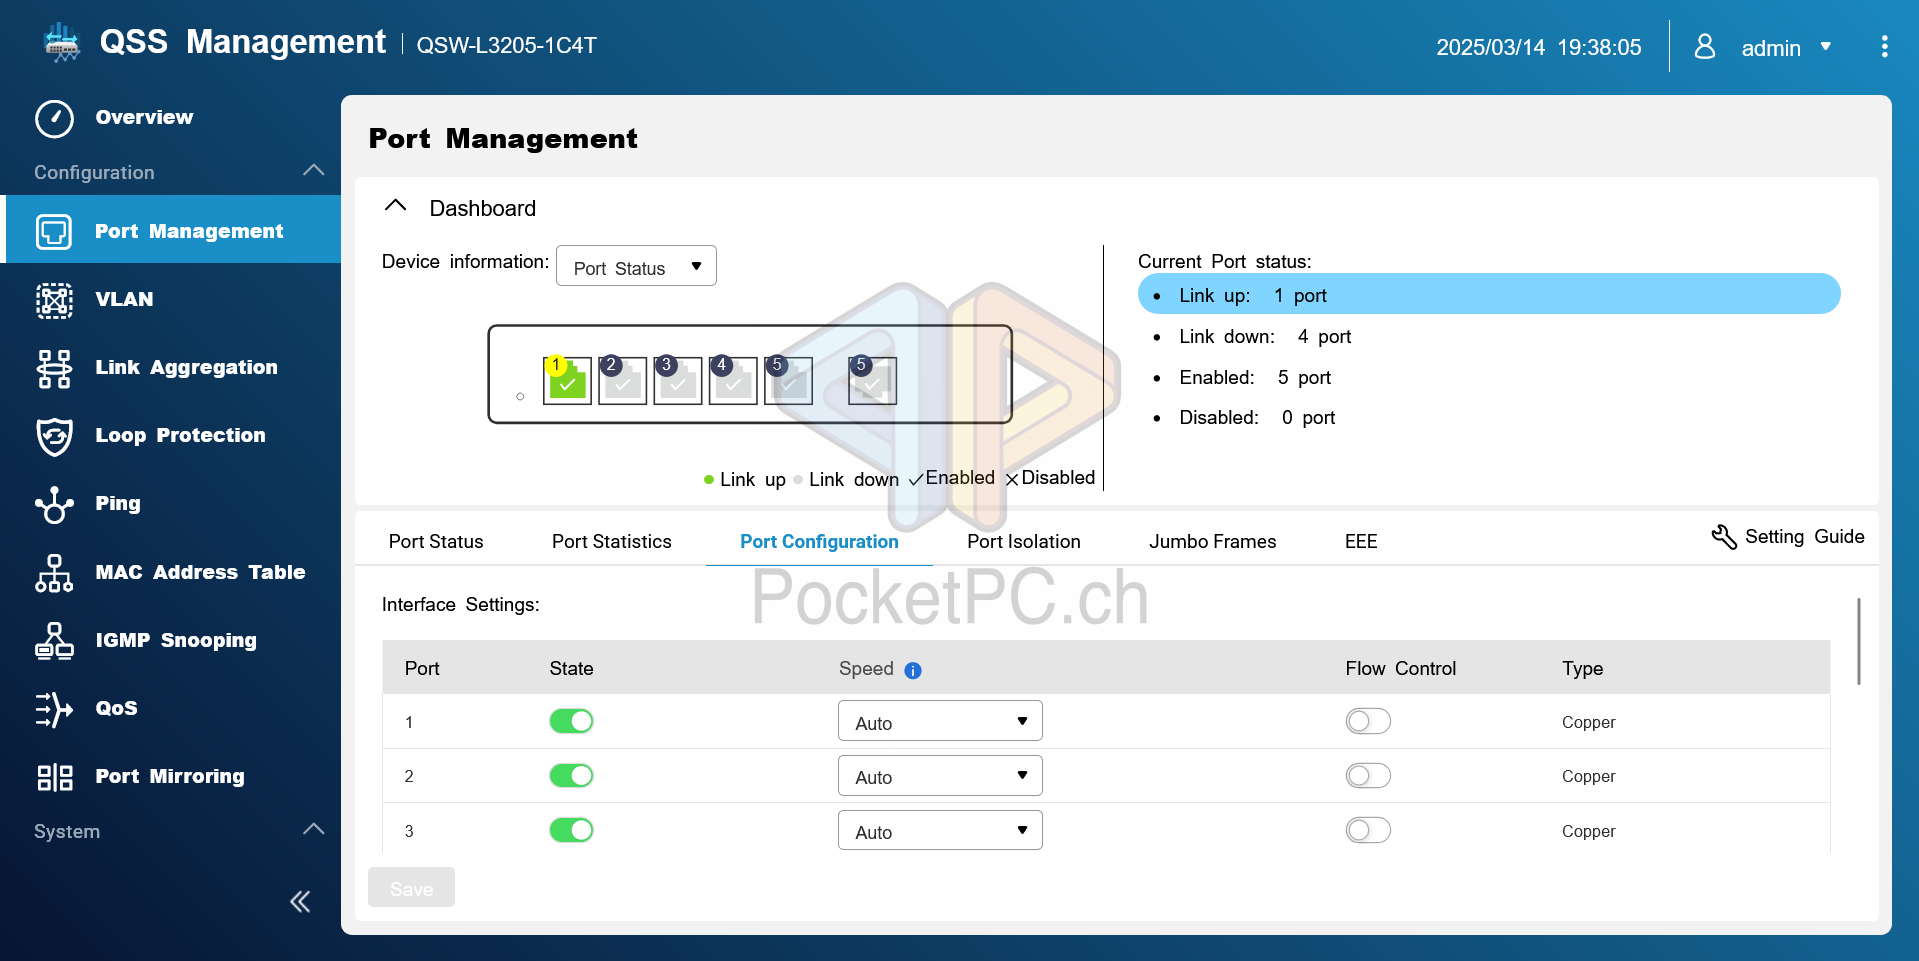The image size is (1919, 961).
Task: Open Port Mirroring via its icon
Action: coord(54,777)
